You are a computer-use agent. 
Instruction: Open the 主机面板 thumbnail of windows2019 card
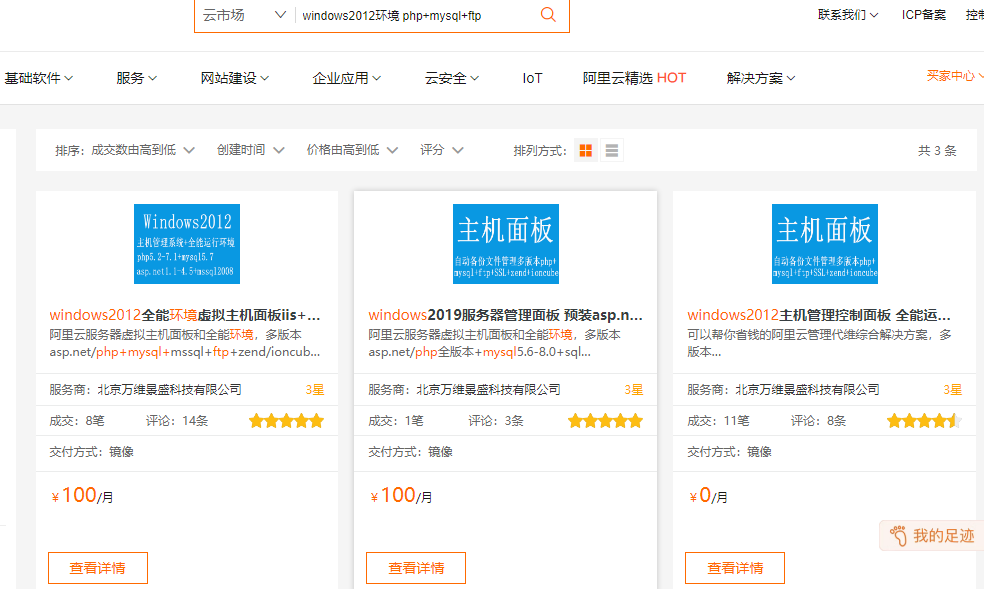click(506, 244)
